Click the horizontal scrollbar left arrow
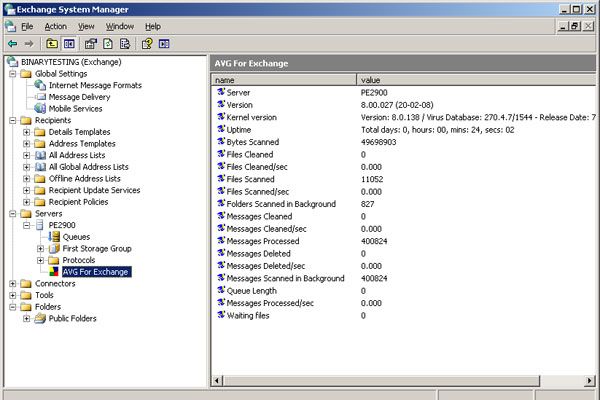This screenshot has height=400, width=600. pos(217,380)
